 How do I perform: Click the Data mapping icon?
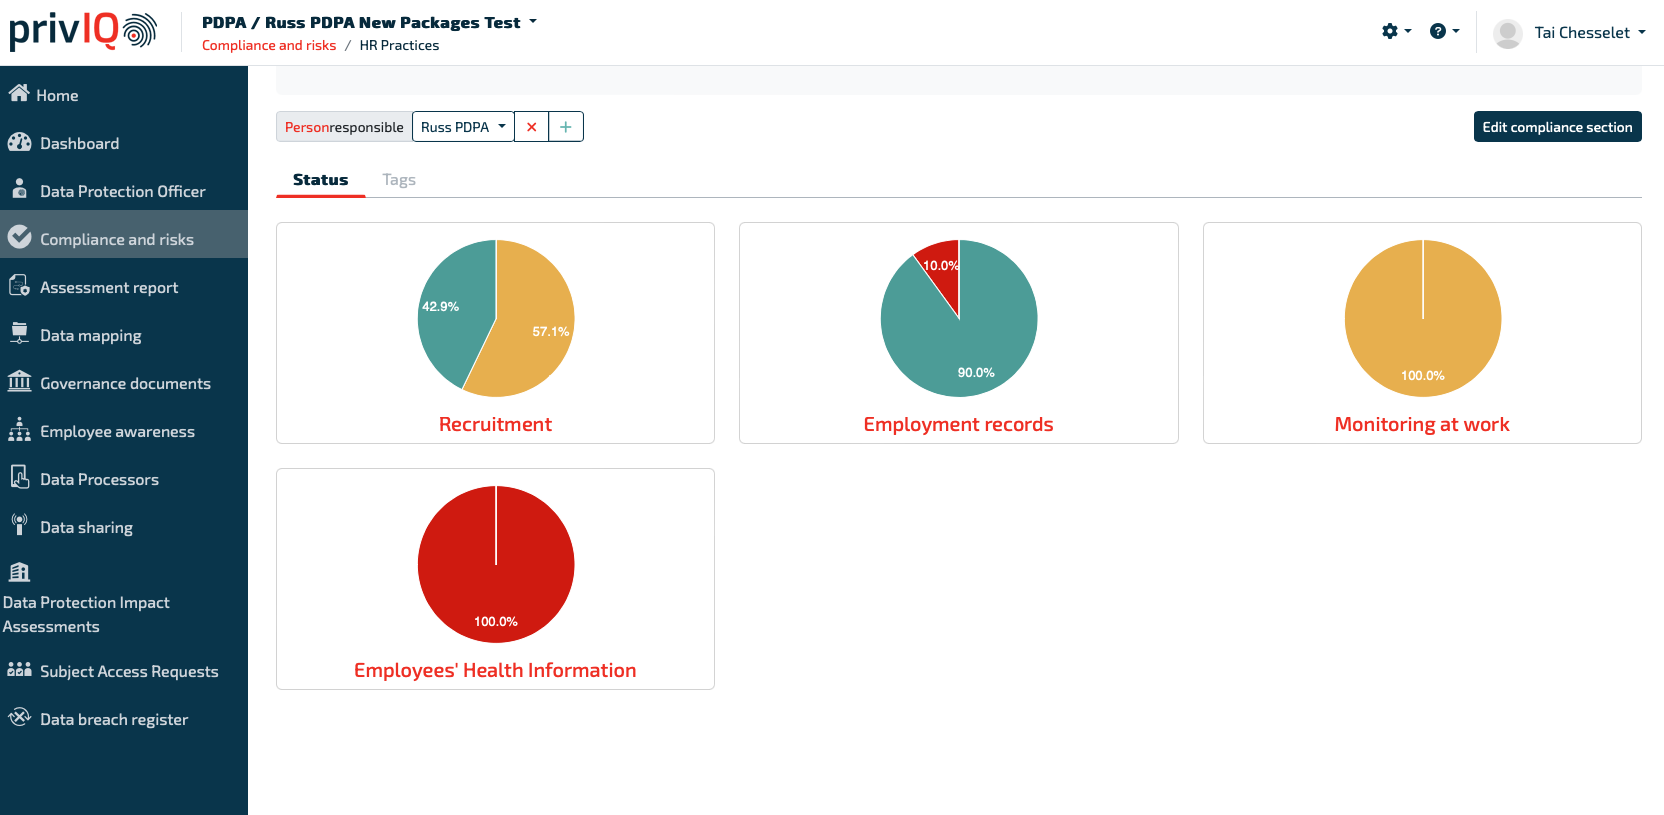click(x=19, y=333)
